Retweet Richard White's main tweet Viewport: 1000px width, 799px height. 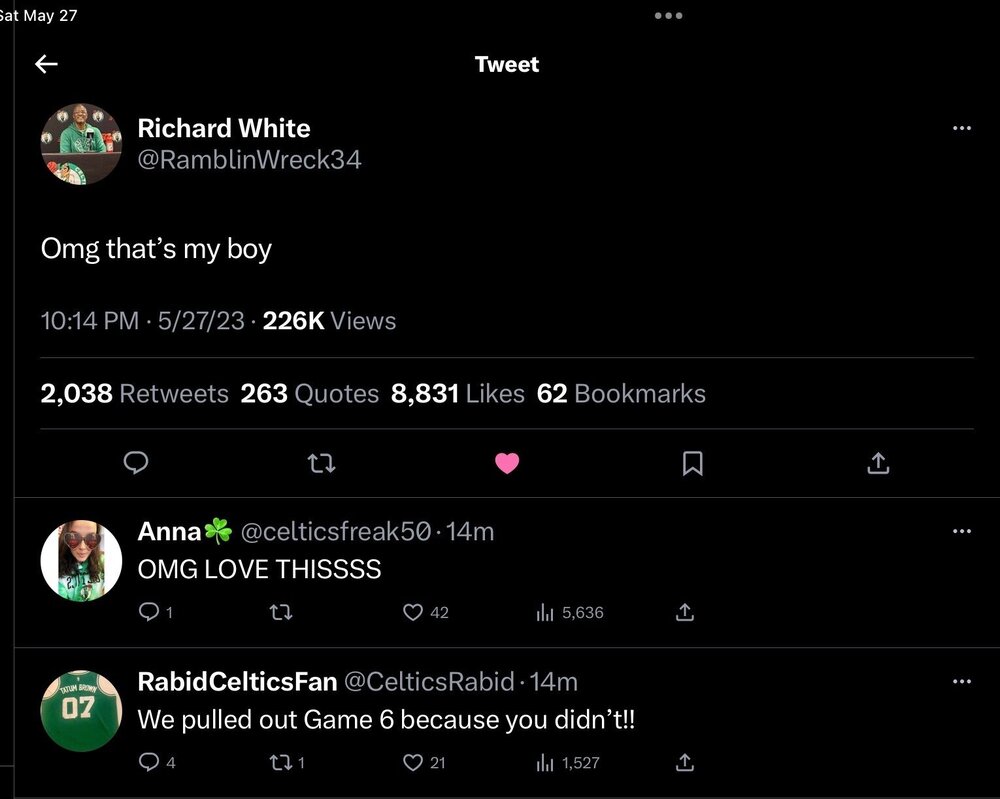click(321, 462)
